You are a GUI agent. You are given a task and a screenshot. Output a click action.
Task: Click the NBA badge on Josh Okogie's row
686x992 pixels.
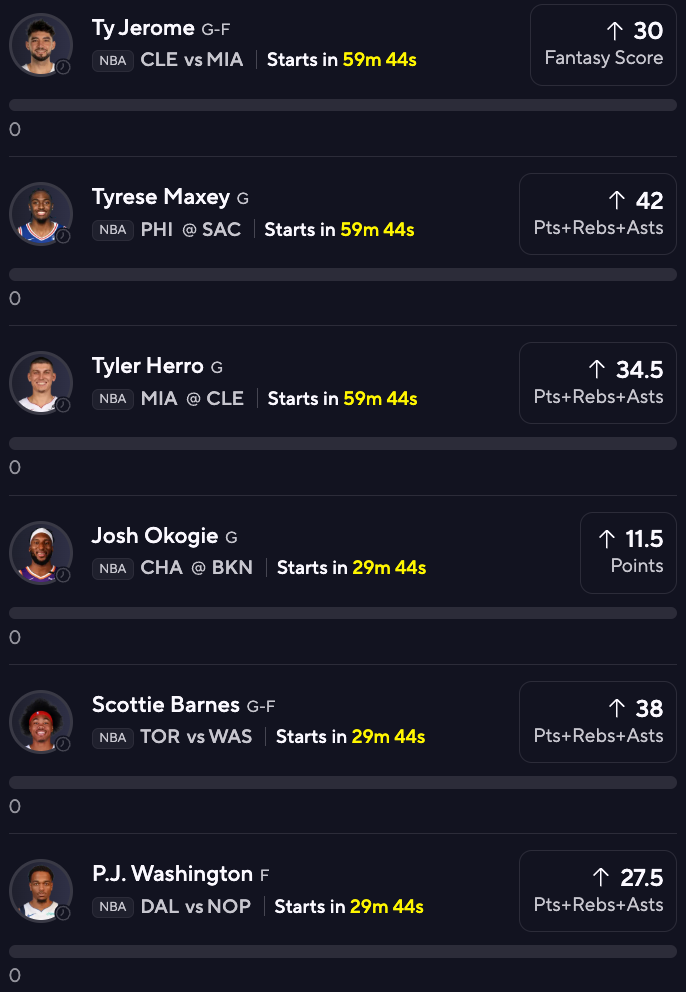coord(113,568)
